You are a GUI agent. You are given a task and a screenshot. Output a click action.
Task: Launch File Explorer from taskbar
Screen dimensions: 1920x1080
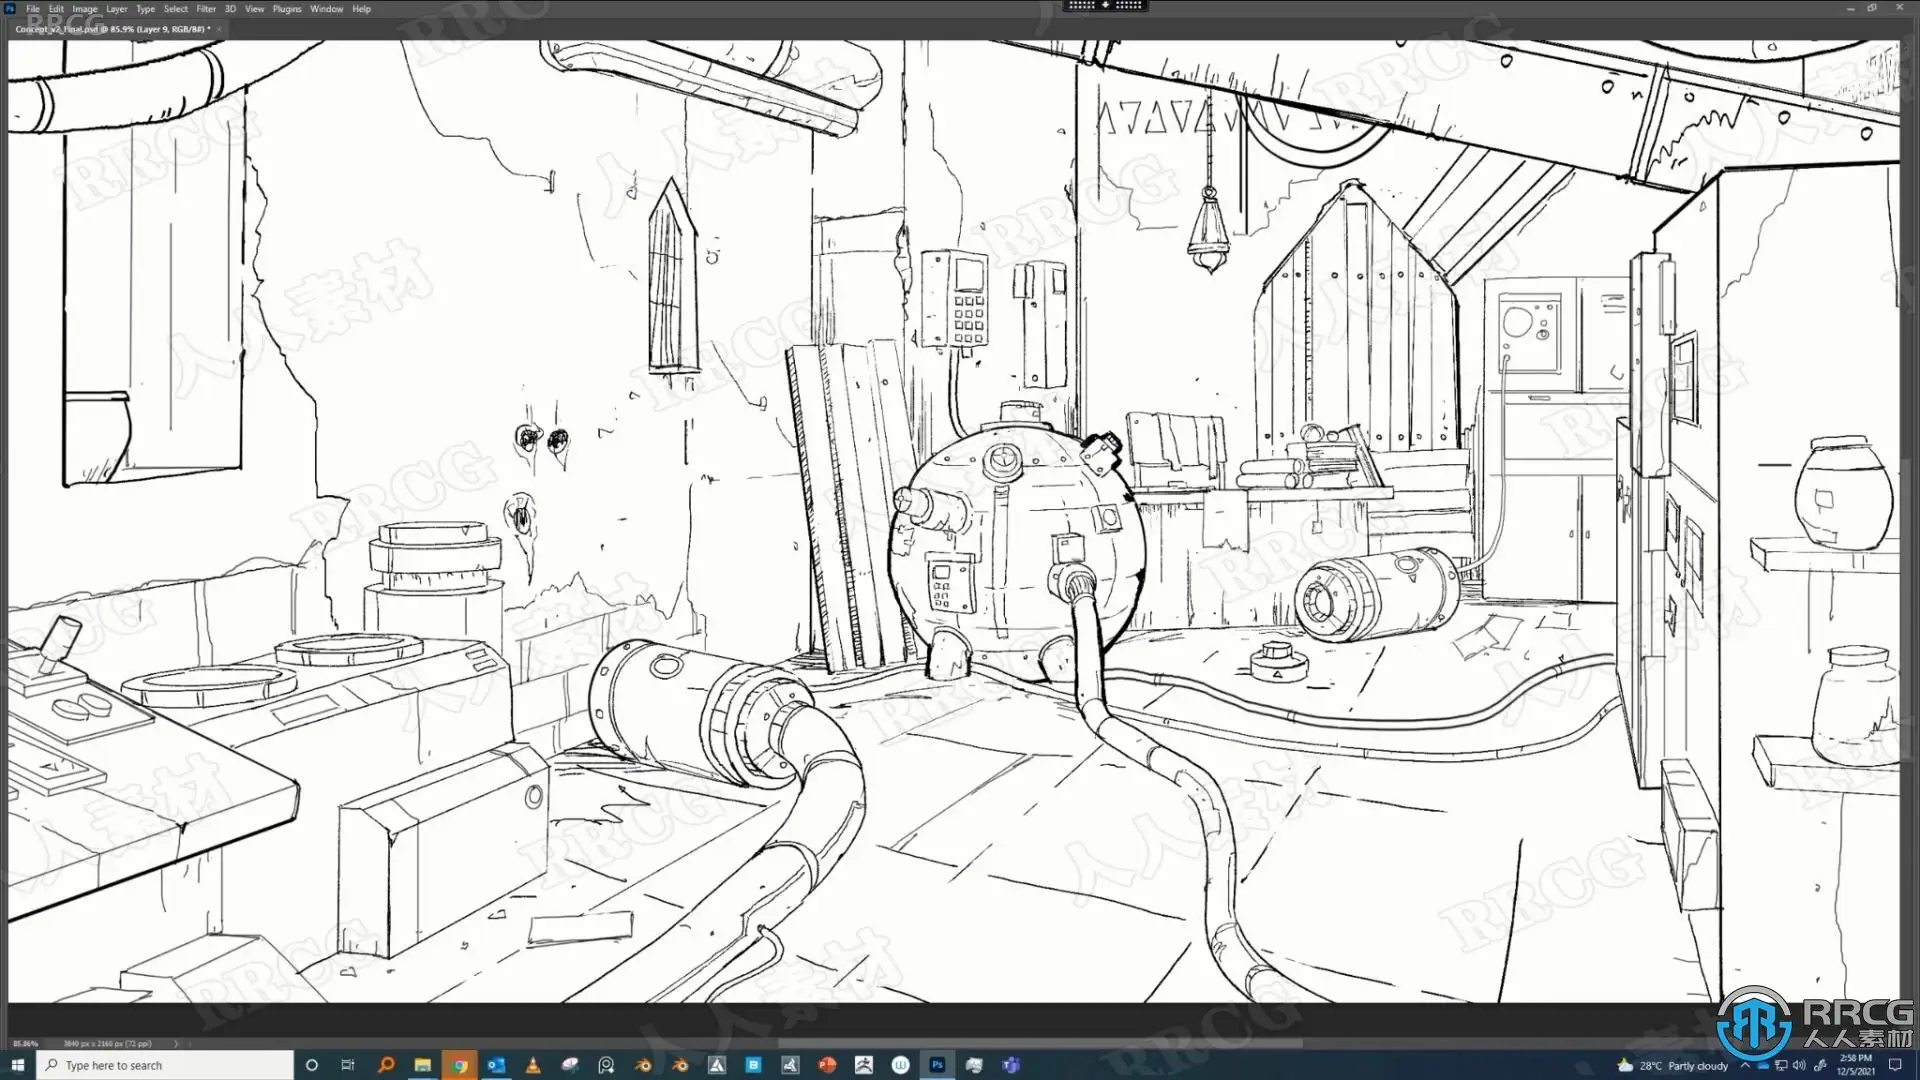point(422,1065)
